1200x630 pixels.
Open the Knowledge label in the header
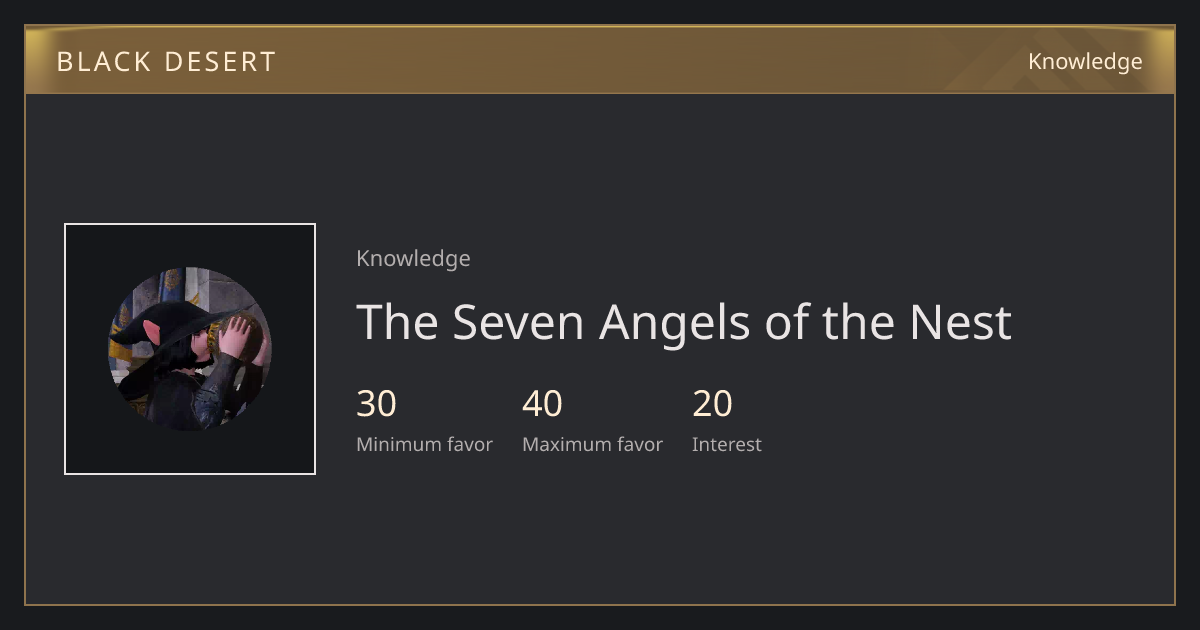pos(1085,62)
